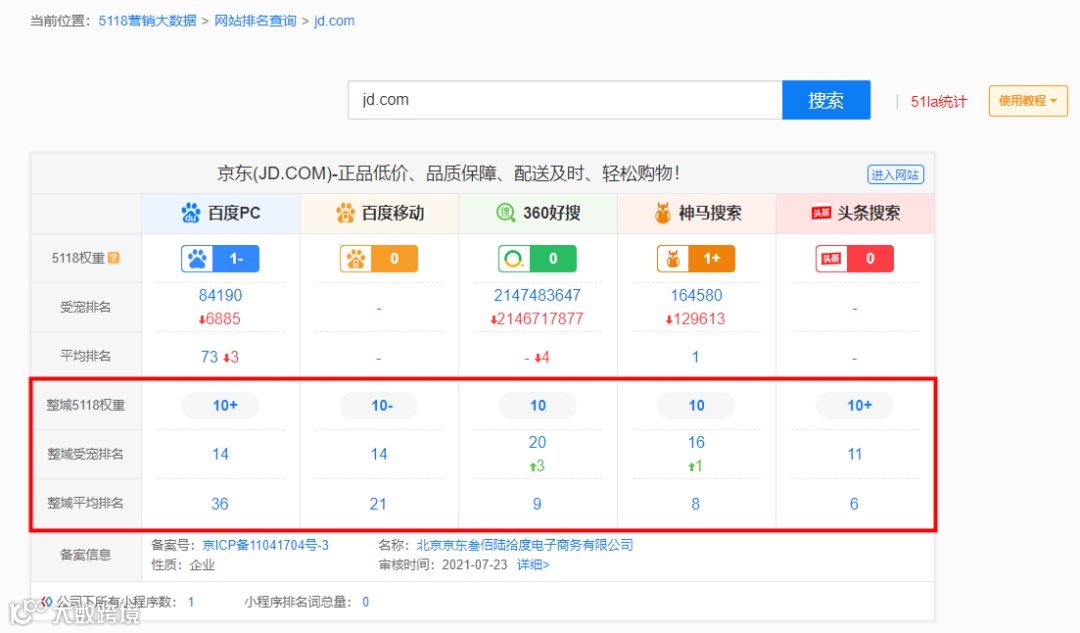1080x633 pixels.
Task: Click 整域5118权重 pill 10- under 百度移动
Action: pyautogui.click(x=379, y=405)
